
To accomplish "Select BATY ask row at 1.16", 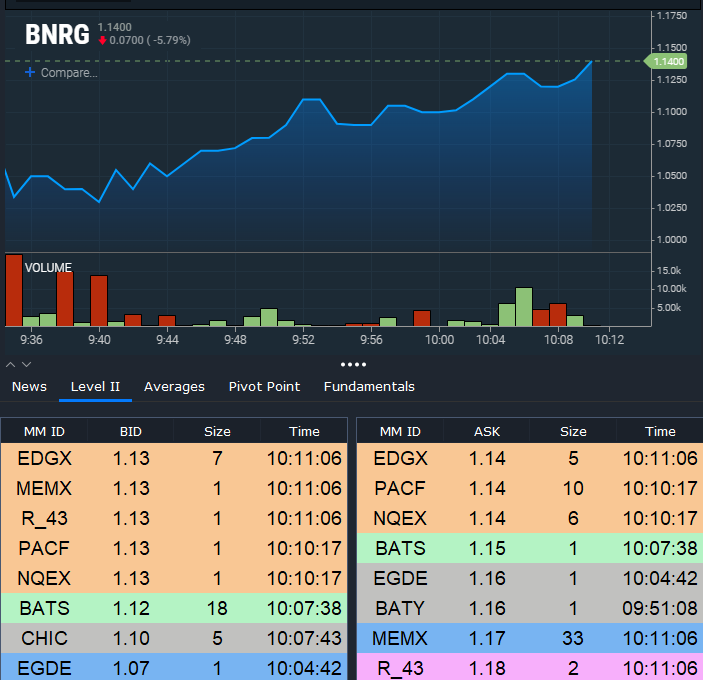I will click(x=530, y=608).
